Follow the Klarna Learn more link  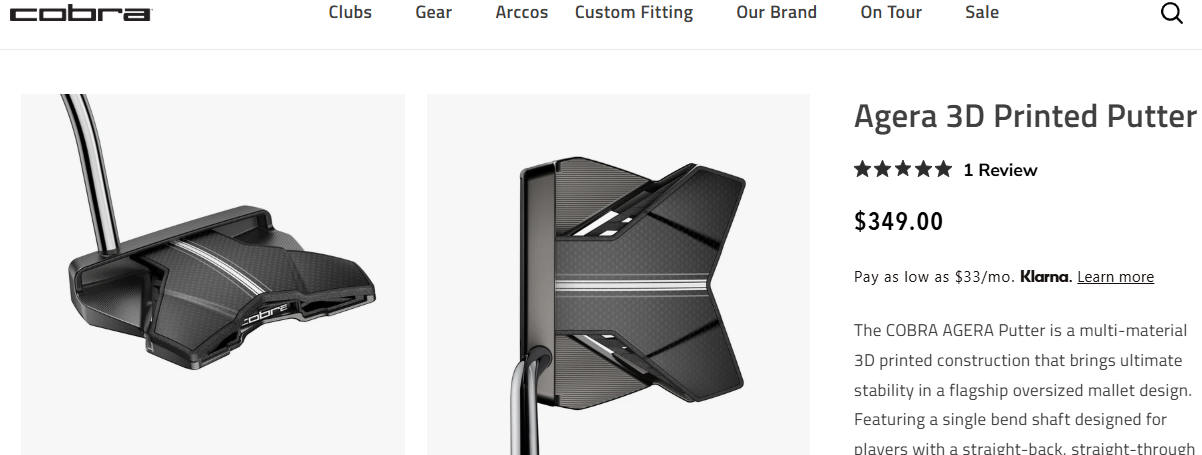tap(1115, 277)
